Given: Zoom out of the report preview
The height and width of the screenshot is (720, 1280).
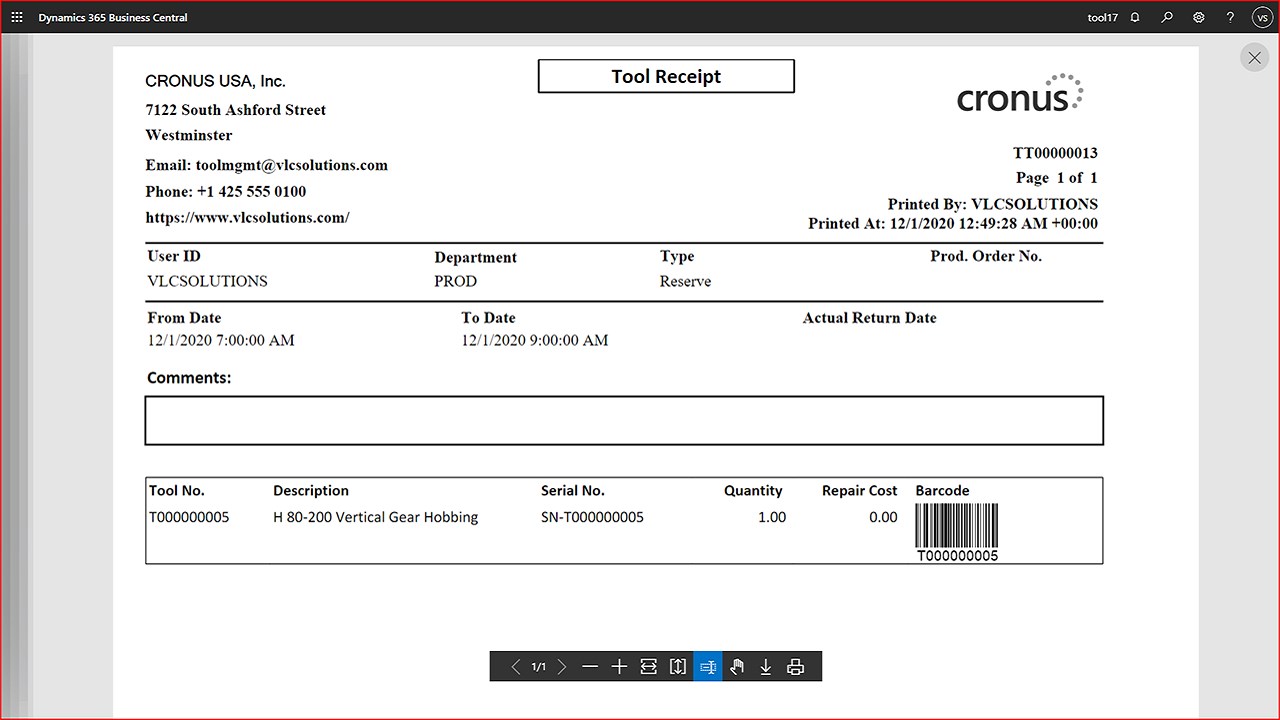Looking at the screenshot, I should (590, 667).
